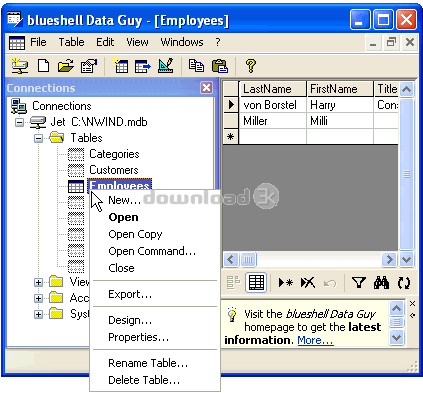Click the binoculars find icon
This screenshot has width=423, height=393.
[381, 283]
